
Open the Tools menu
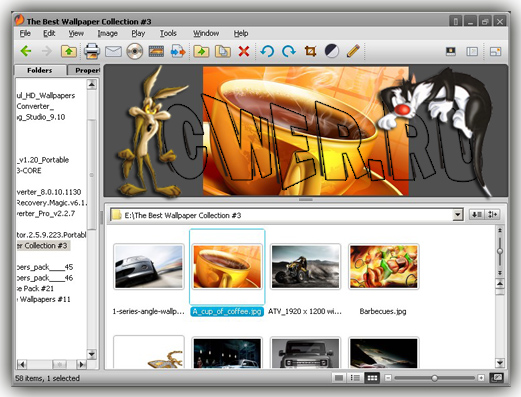168,33
